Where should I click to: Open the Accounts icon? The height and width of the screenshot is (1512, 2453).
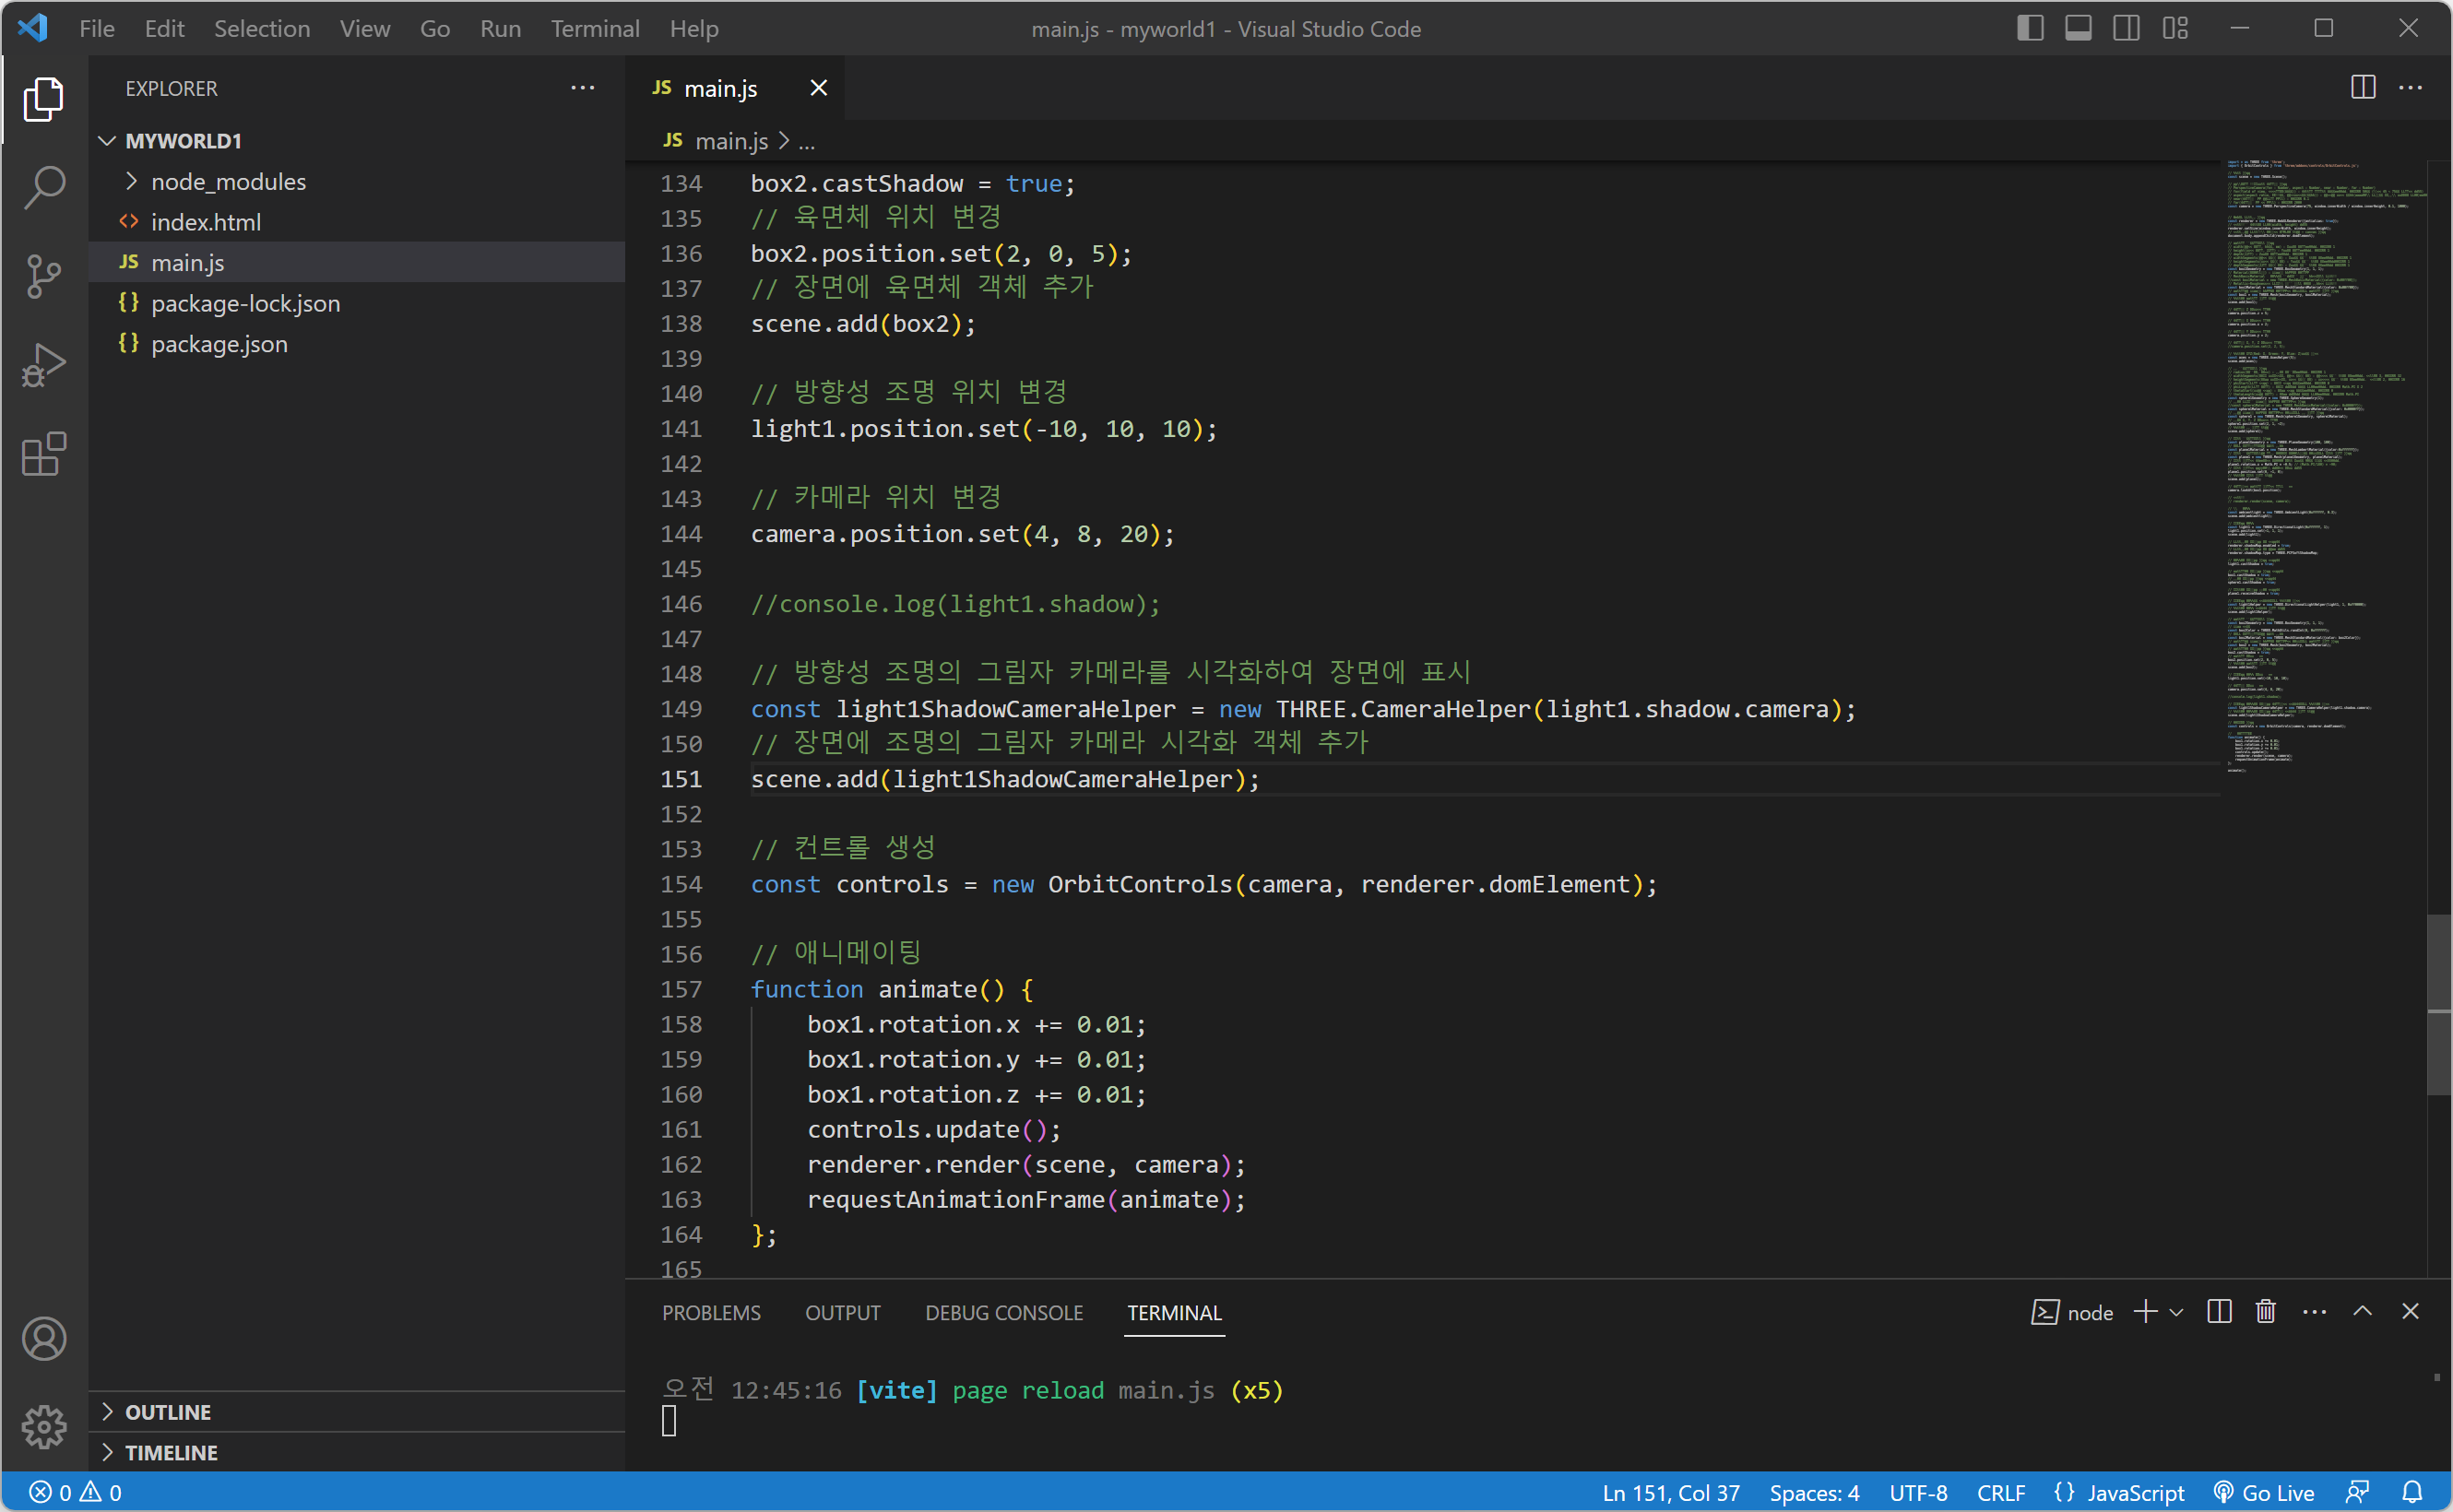tap(44, 1339)
